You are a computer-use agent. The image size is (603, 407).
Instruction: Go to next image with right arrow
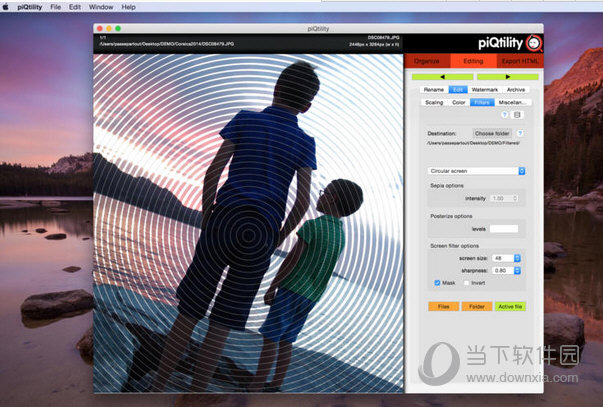point(508,77)
